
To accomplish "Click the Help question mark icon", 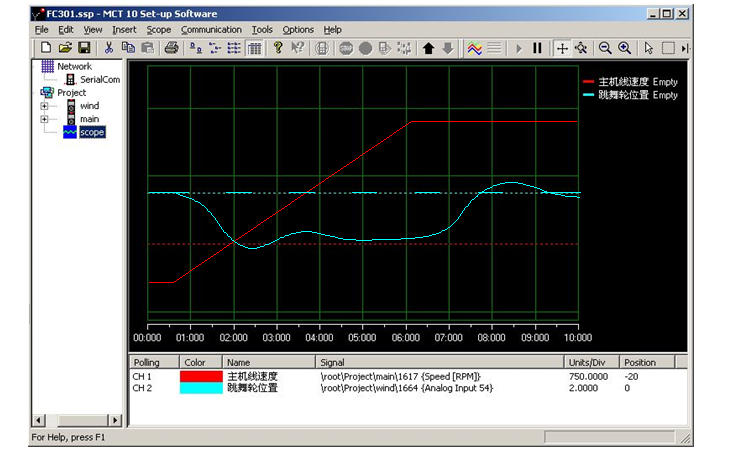I will pos(278,48).
